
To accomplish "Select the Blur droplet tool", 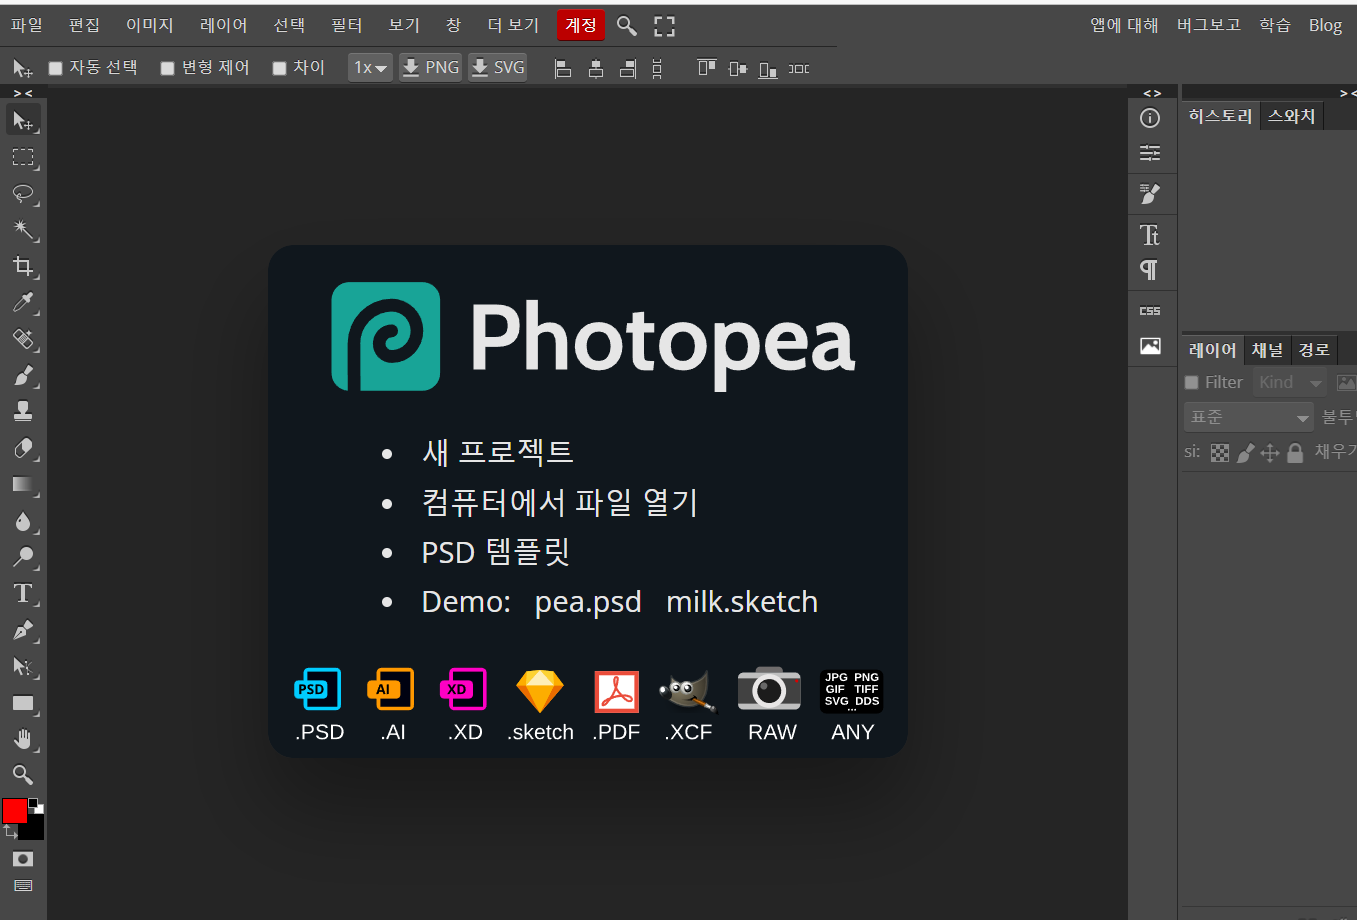I will coord(23,521).
